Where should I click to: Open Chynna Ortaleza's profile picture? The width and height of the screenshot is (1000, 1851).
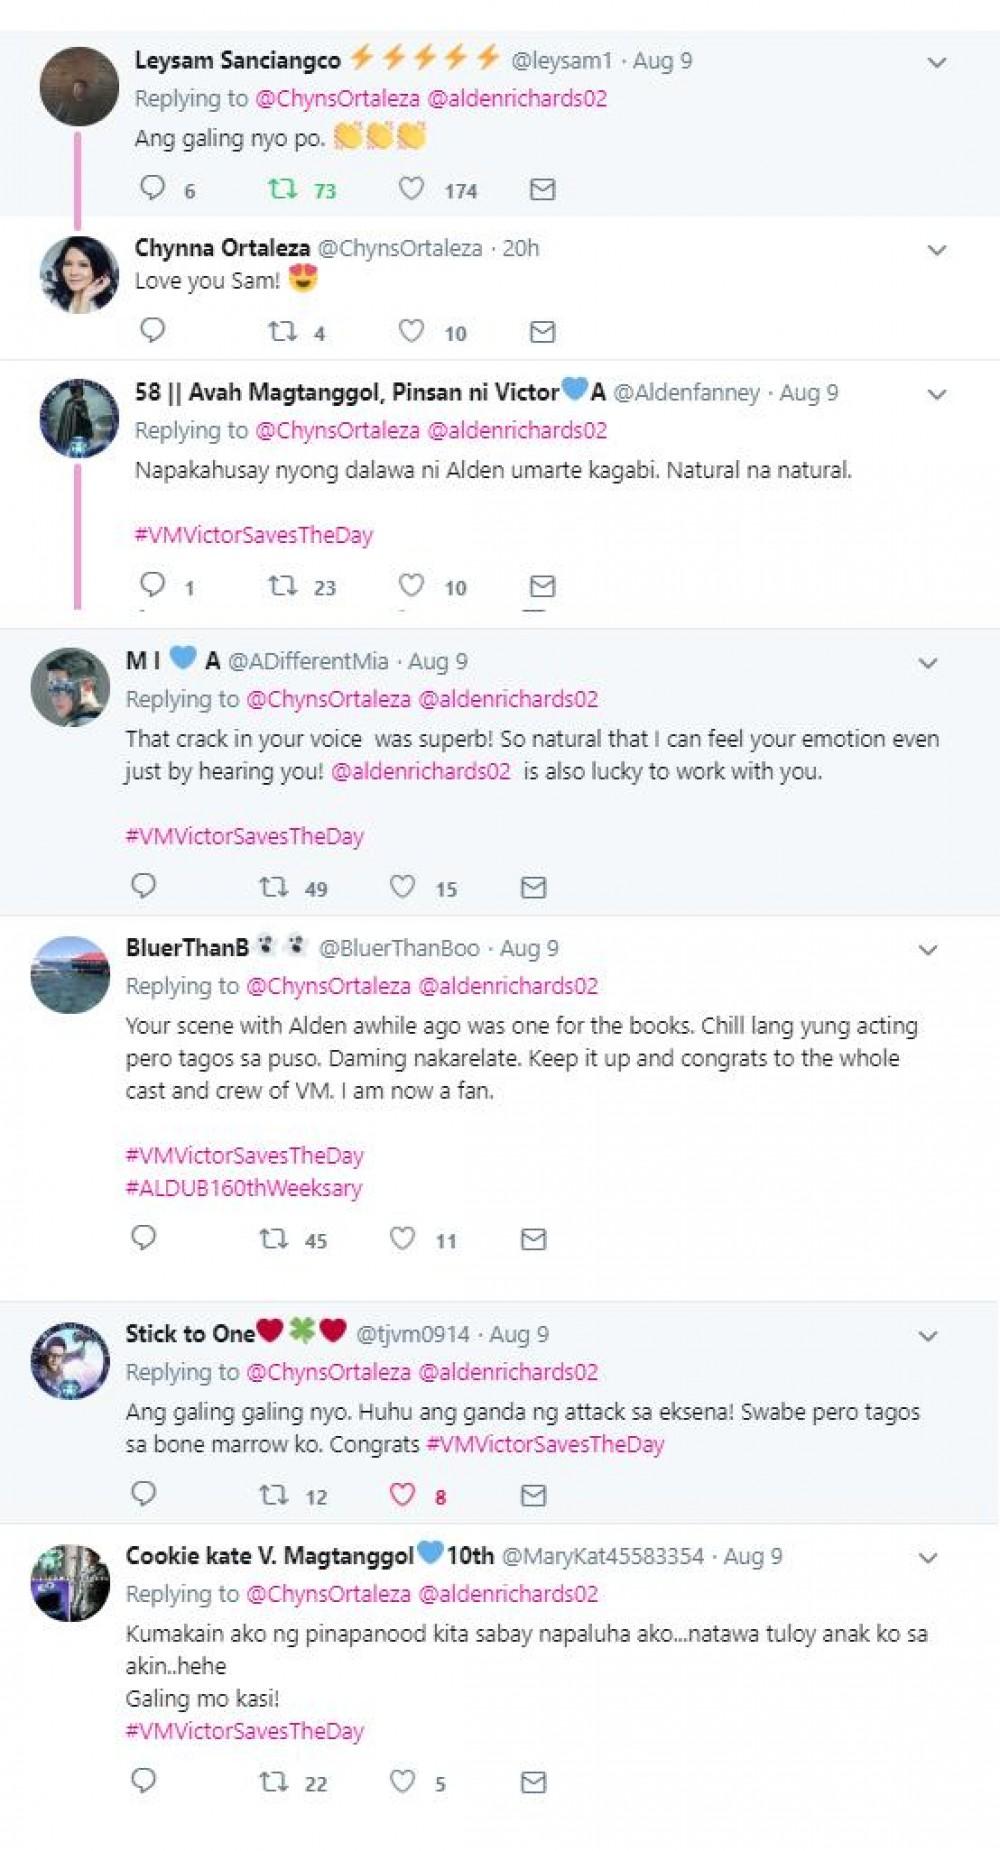click(79, 275)
